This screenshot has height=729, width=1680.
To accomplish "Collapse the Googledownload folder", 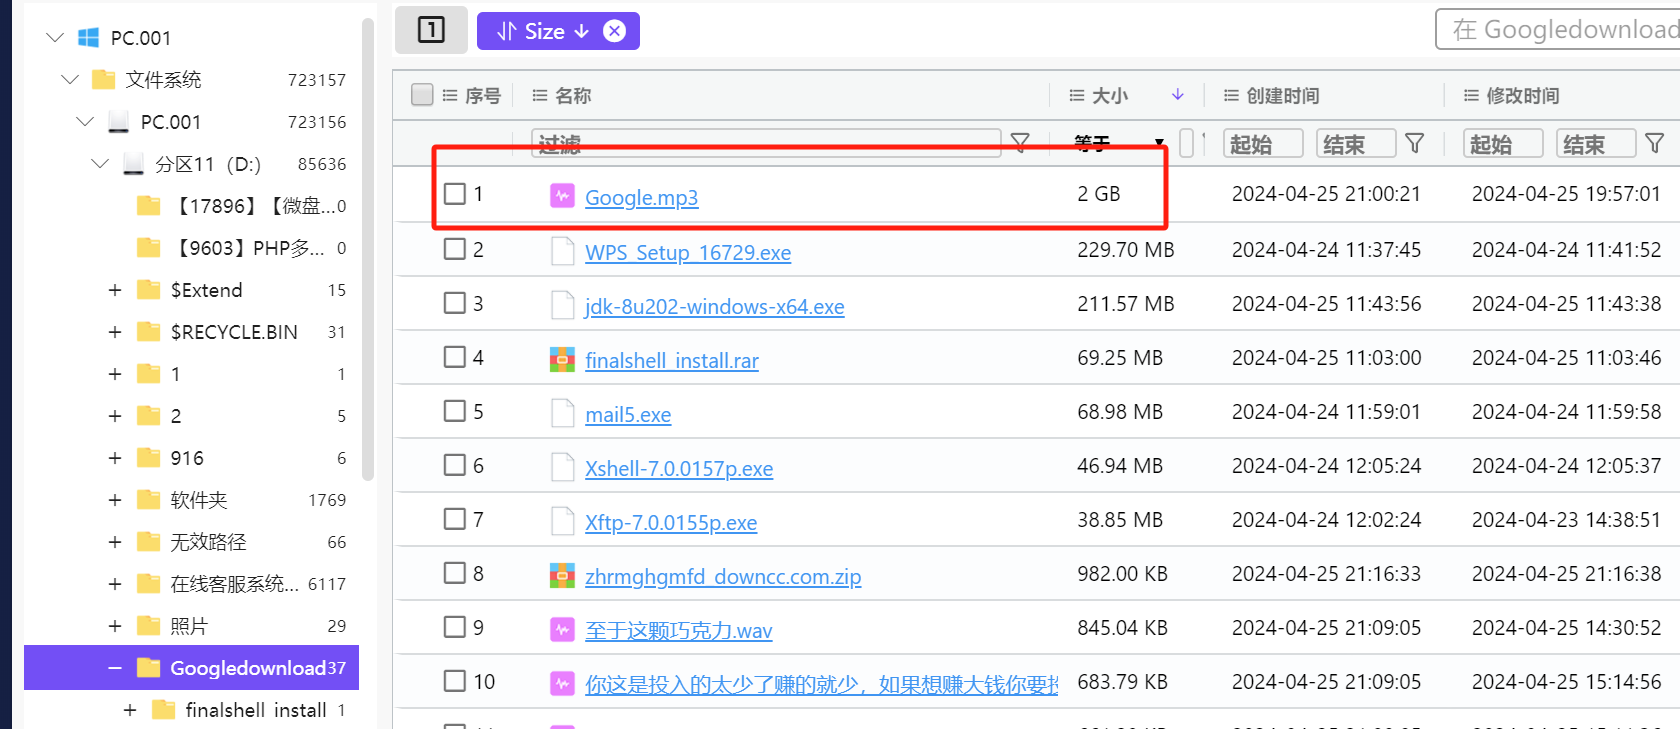I will pos(115,668).
